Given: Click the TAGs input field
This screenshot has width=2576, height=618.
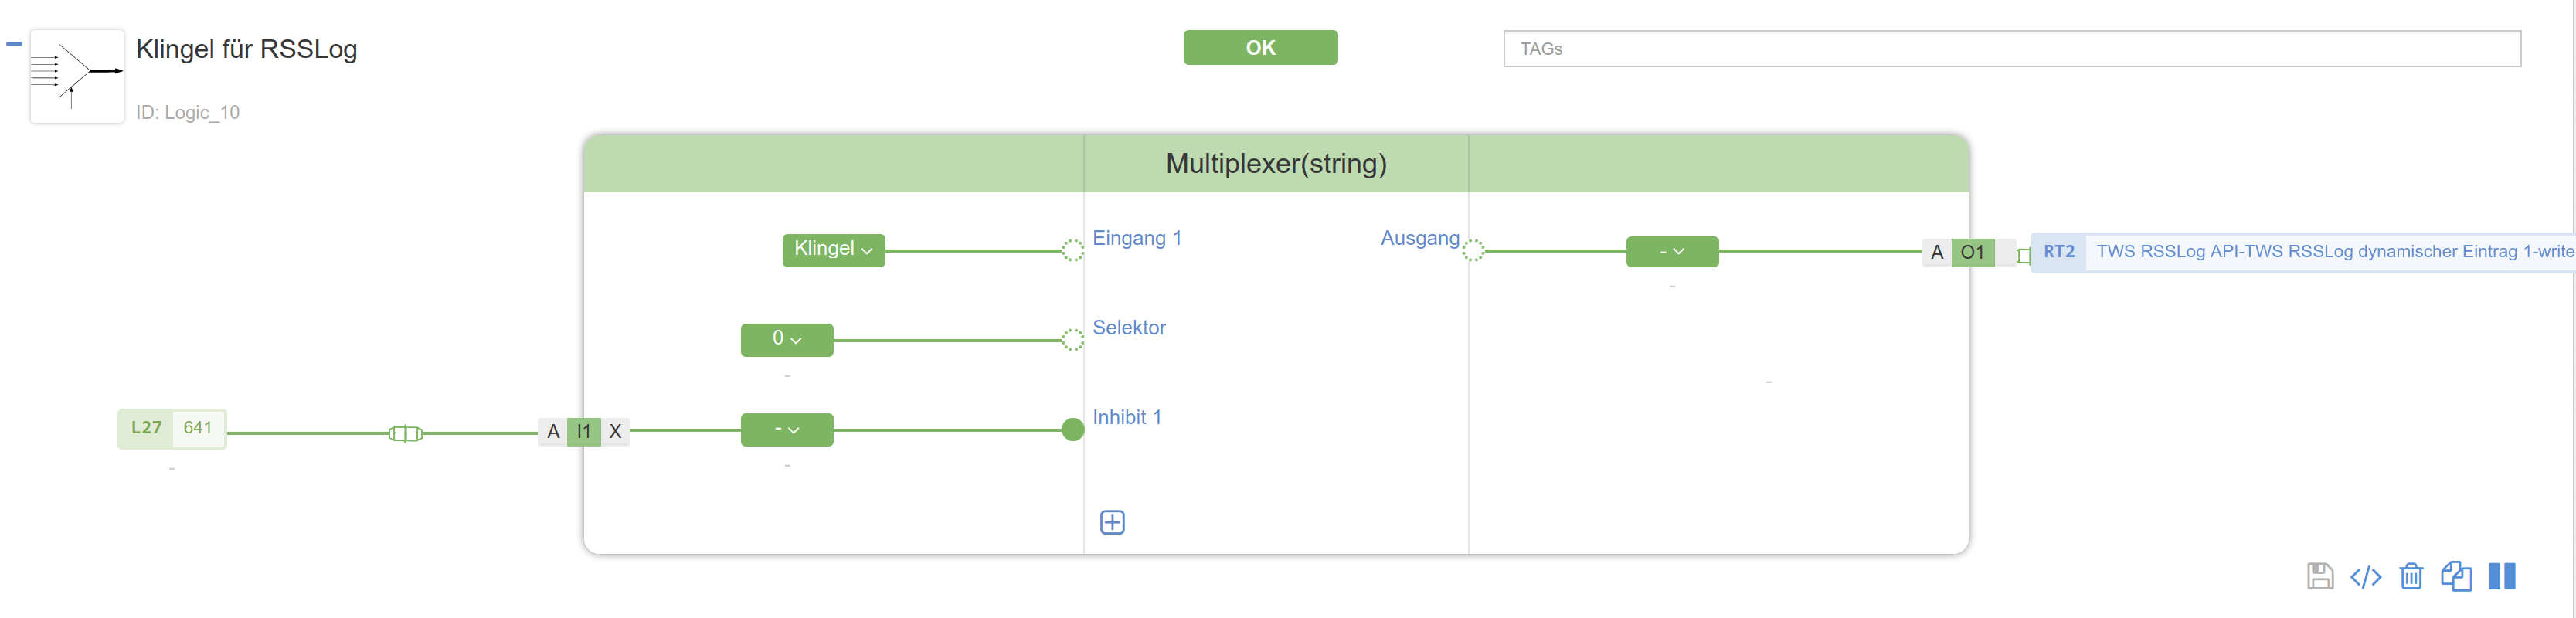Looking at the screenshot, I should 2011,49.
